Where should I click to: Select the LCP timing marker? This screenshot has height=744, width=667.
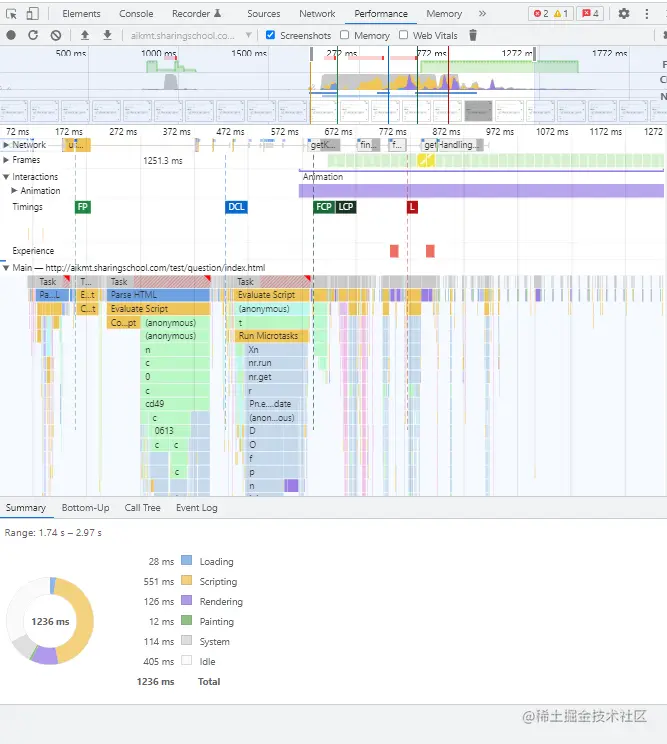pos(346,207)
